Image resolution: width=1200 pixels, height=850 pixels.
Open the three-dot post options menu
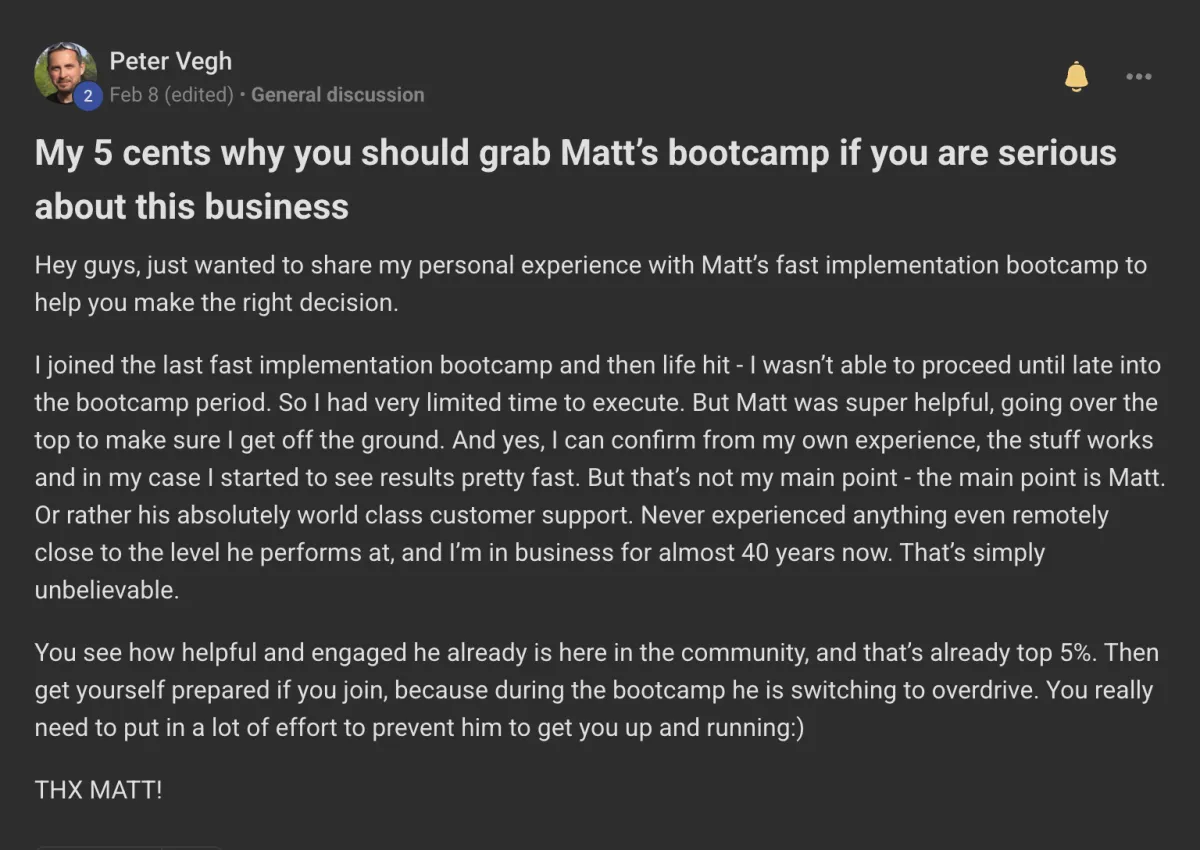click(x=1138, y=76)
